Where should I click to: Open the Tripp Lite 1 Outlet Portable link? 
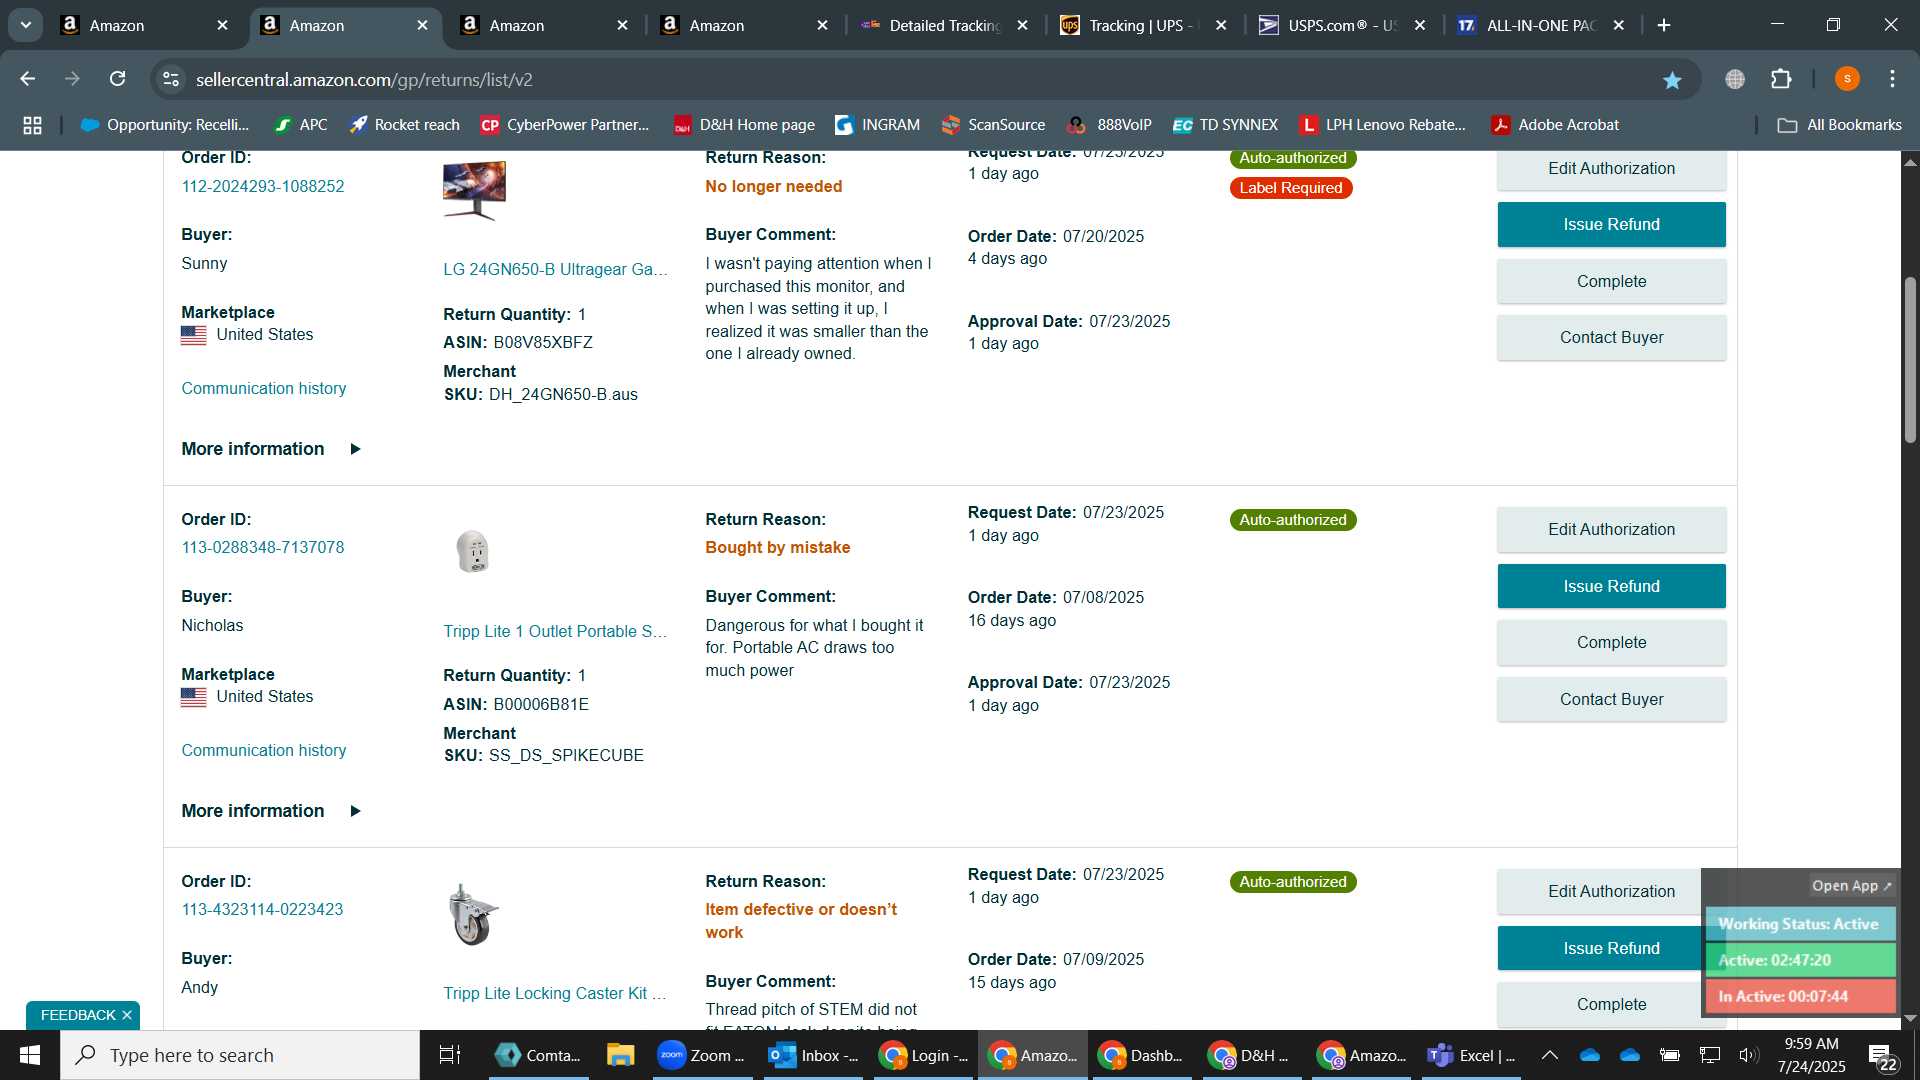[x=555, y=631]
